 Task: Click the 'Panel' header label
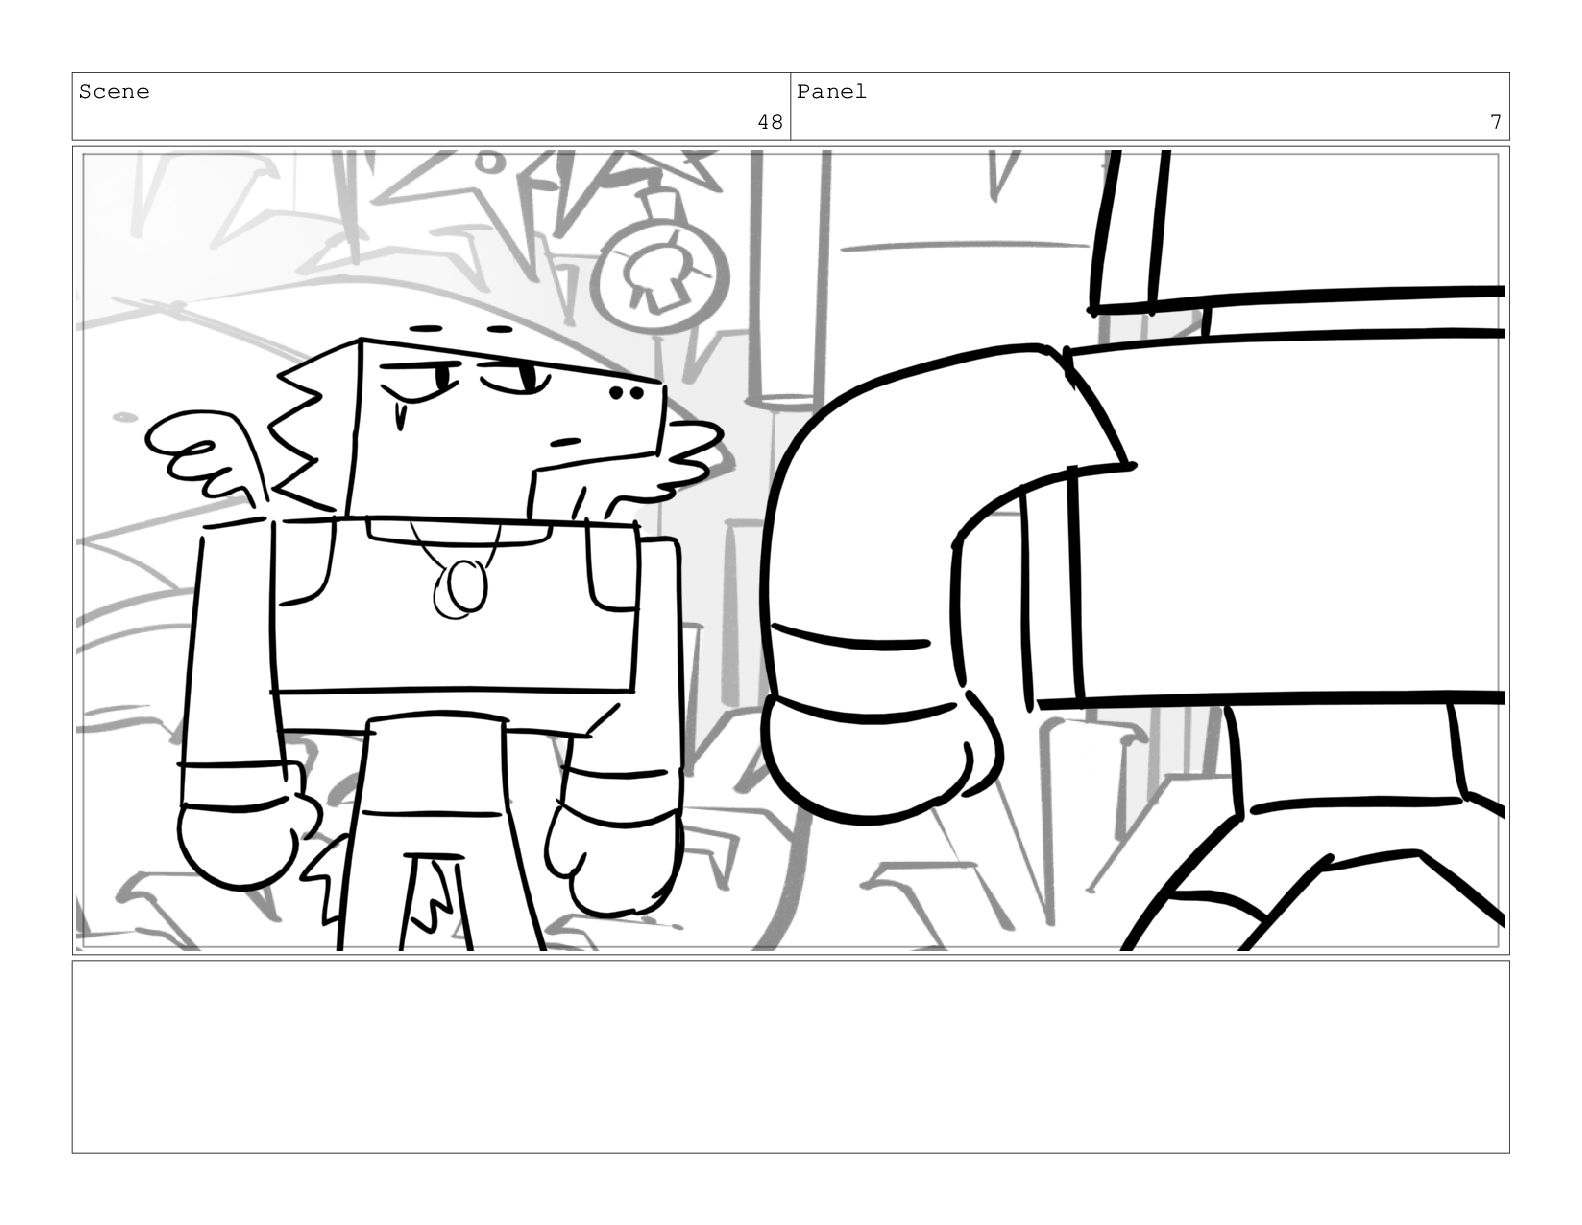tap(832, 92)
